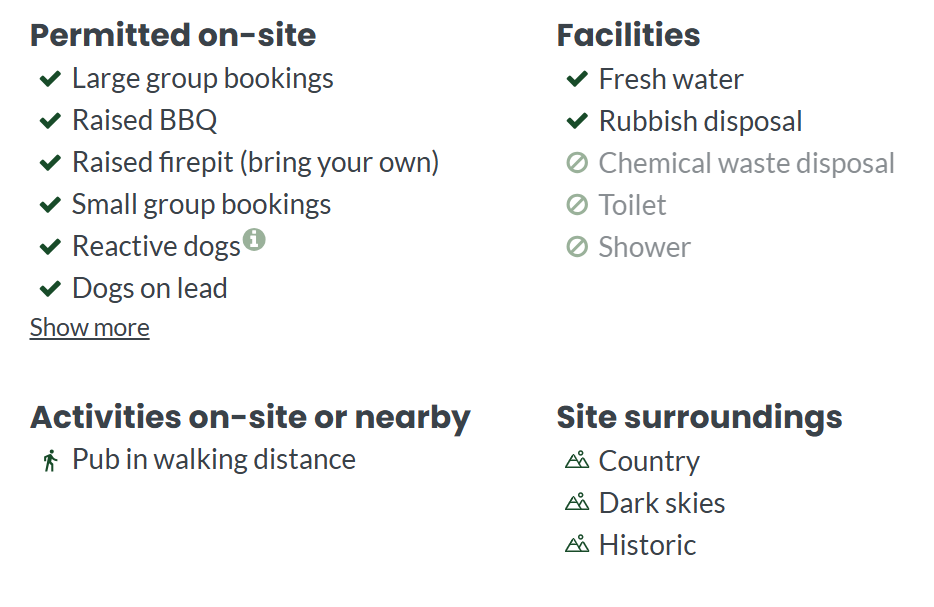The width and height of the screenshot is (934, 607).
Task: Click the mountain icon next to Dark skies
Action: click(577, 503)
